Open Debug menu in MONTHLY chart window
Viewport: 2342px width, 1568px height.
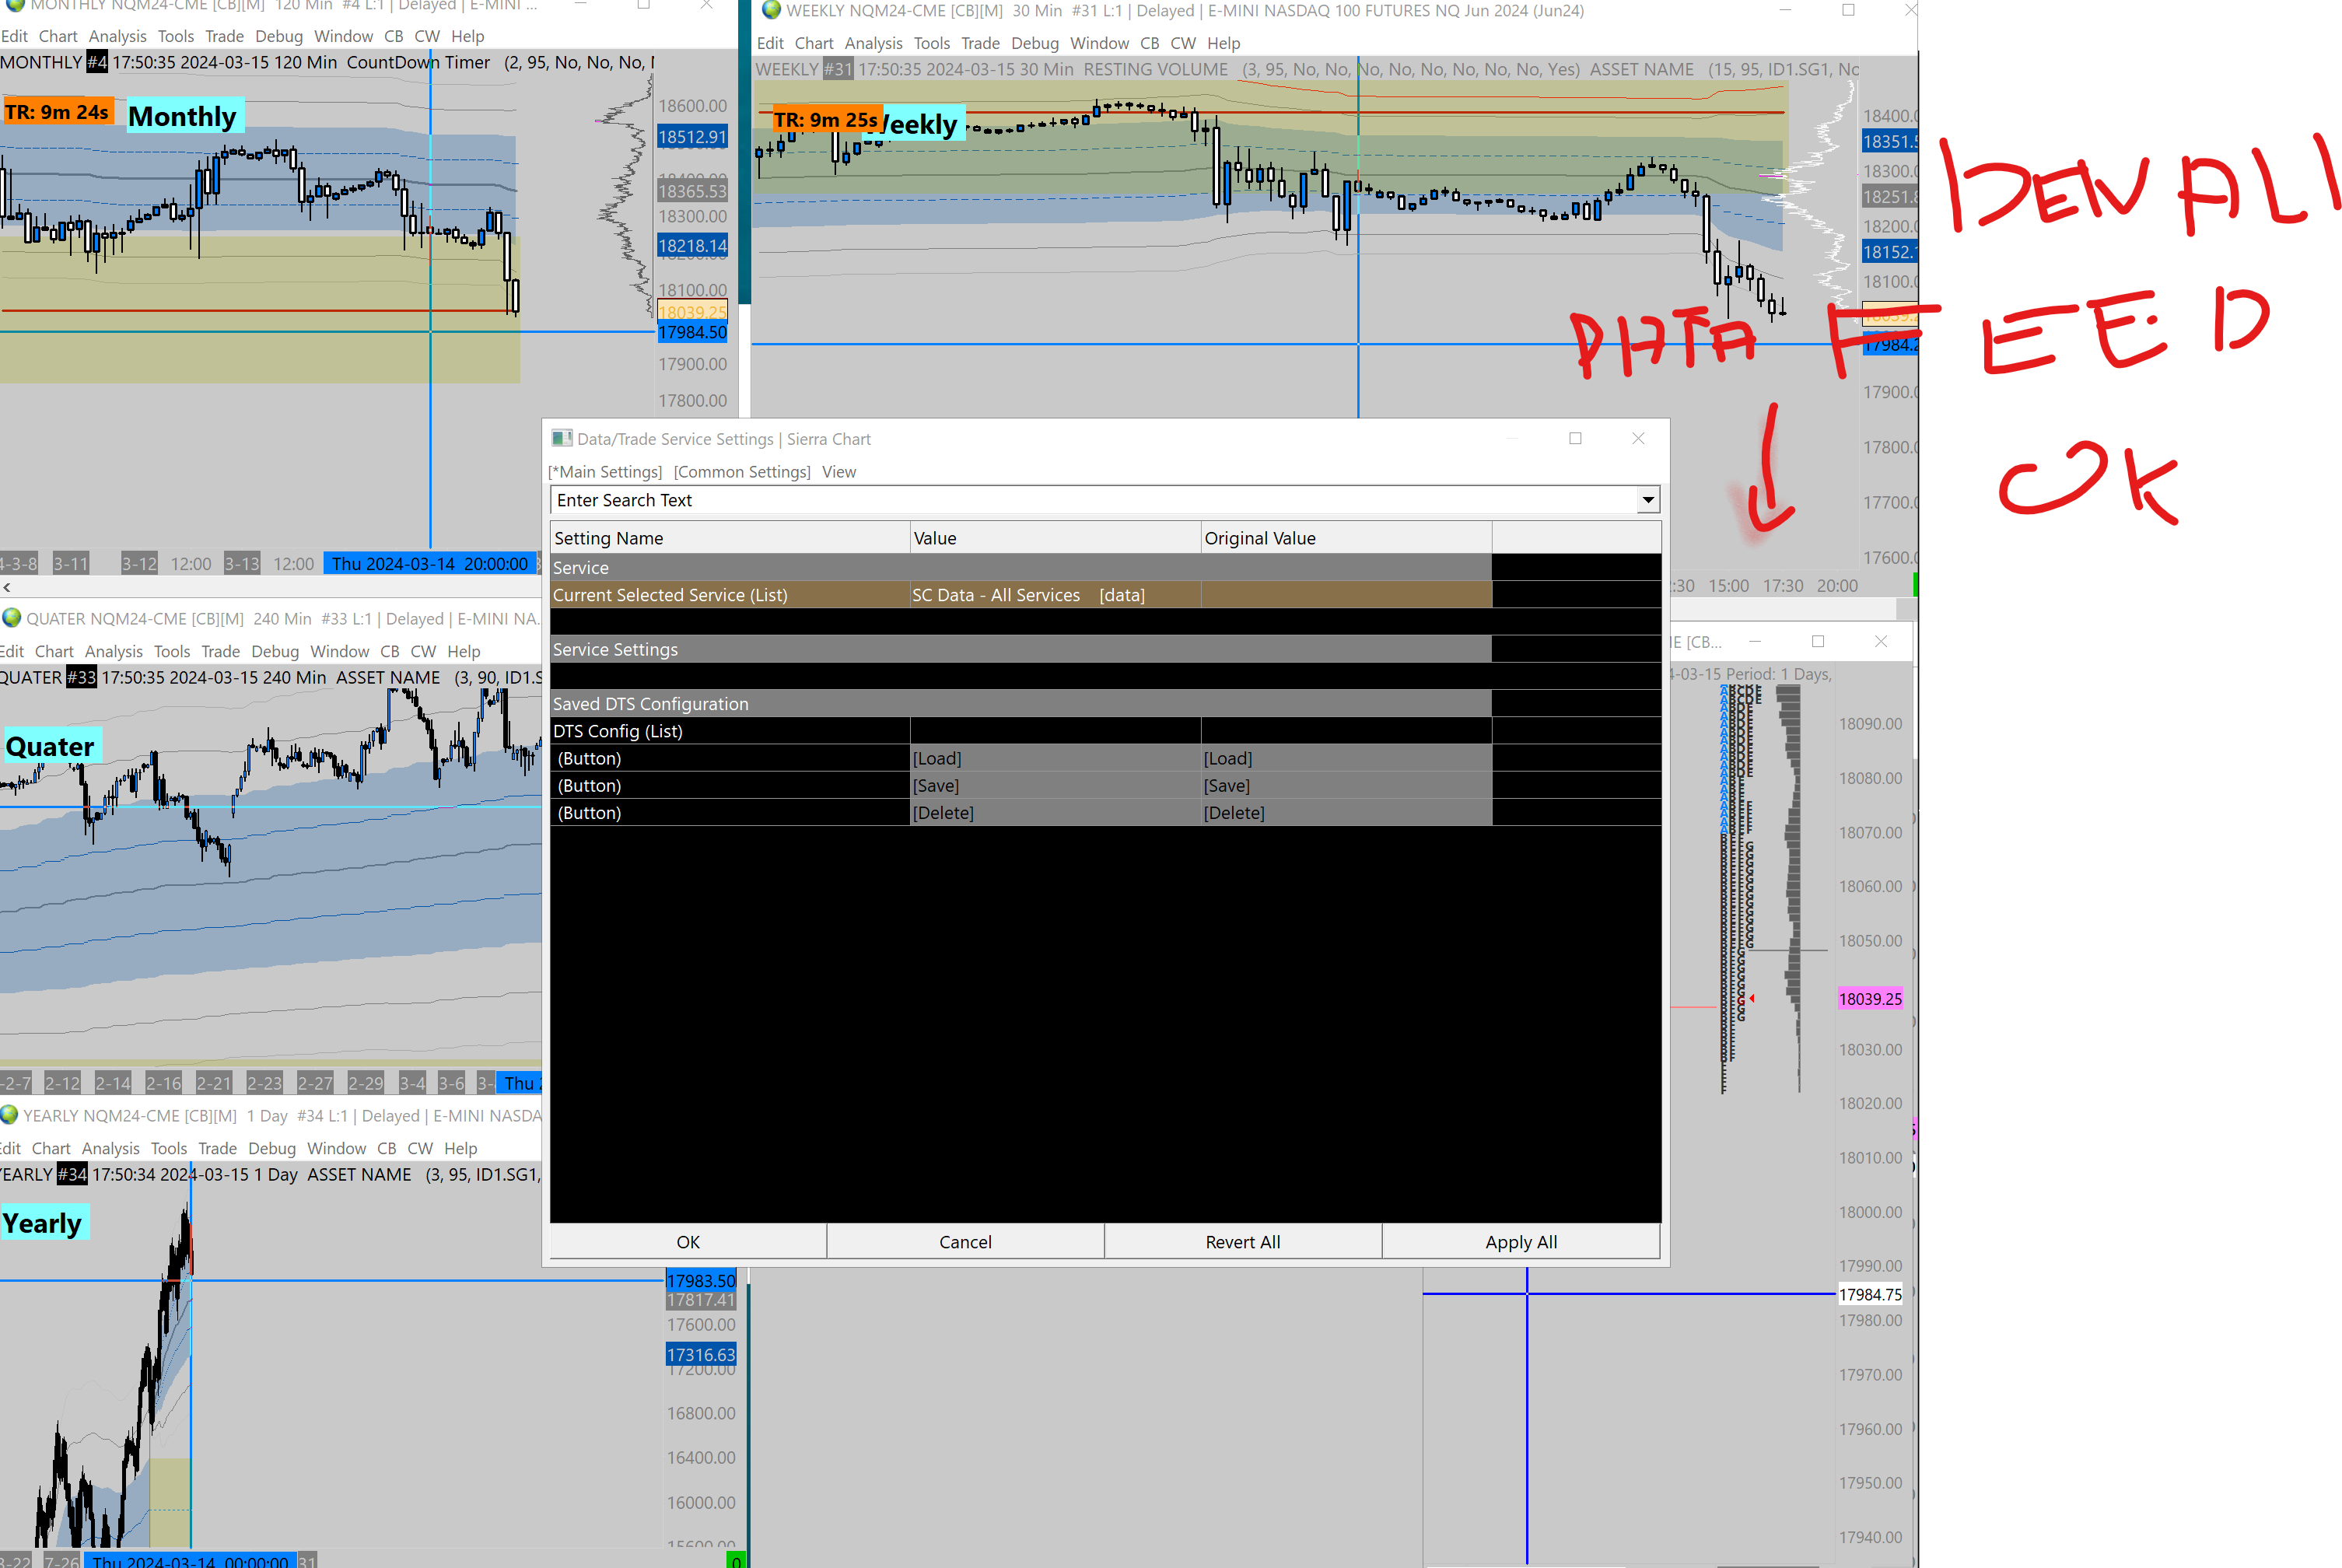pyautogui.click(x=279, y=36)
